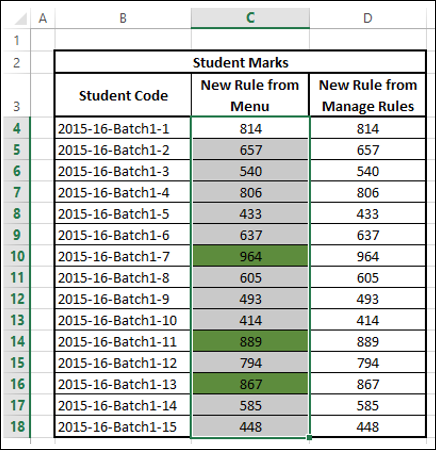The width and height of the screenshot is (436, 450).
Task: Select row 3 header
Action: point(16,95)
